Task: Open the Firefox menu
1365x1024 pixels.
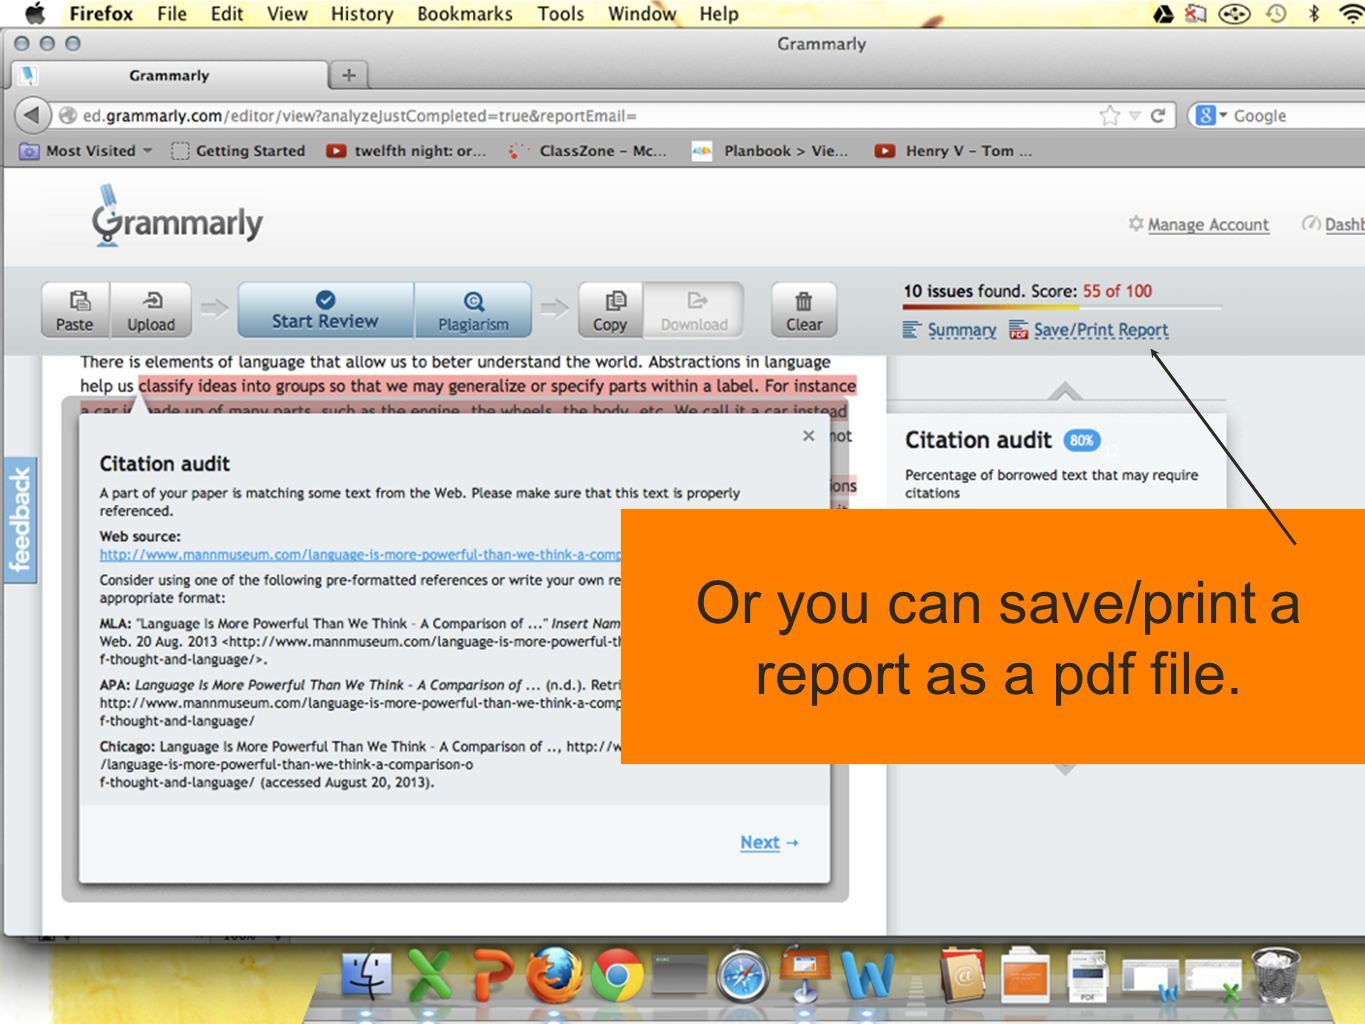Action: pos(101,14)
